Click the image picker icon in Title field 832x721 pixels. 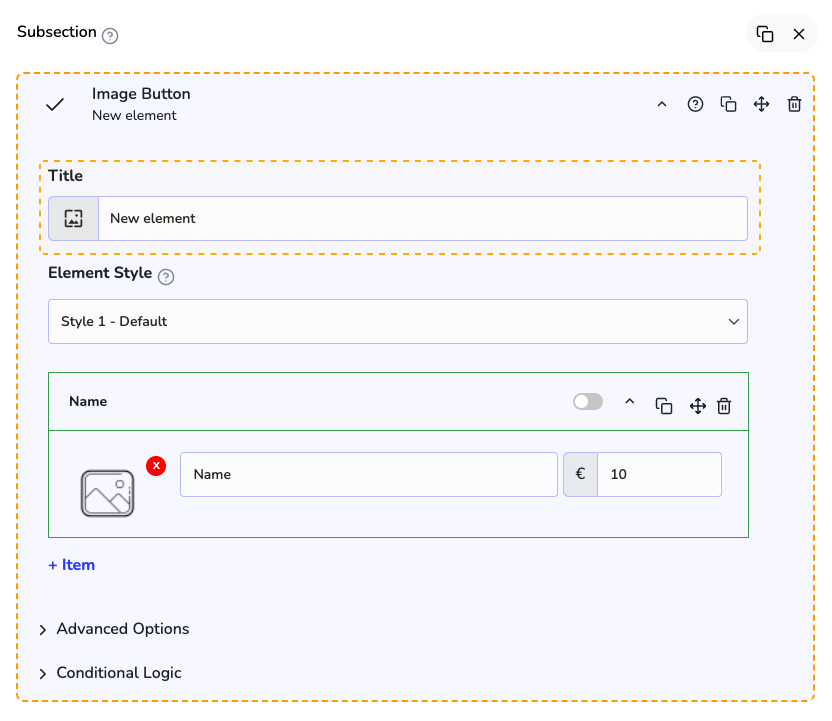[73, 218]
